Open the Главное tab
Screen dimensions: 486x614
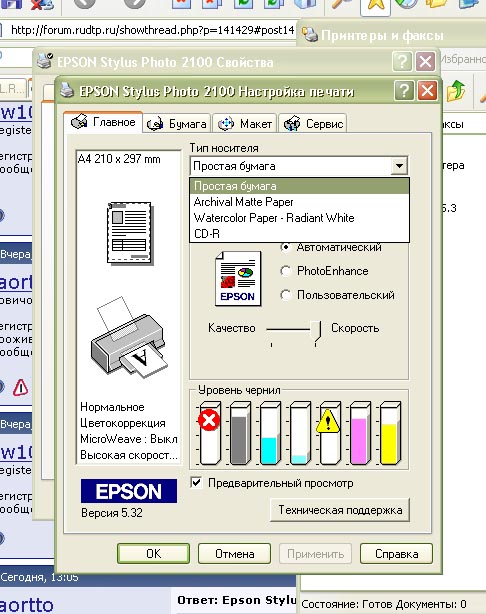click(x=103, y=122)
